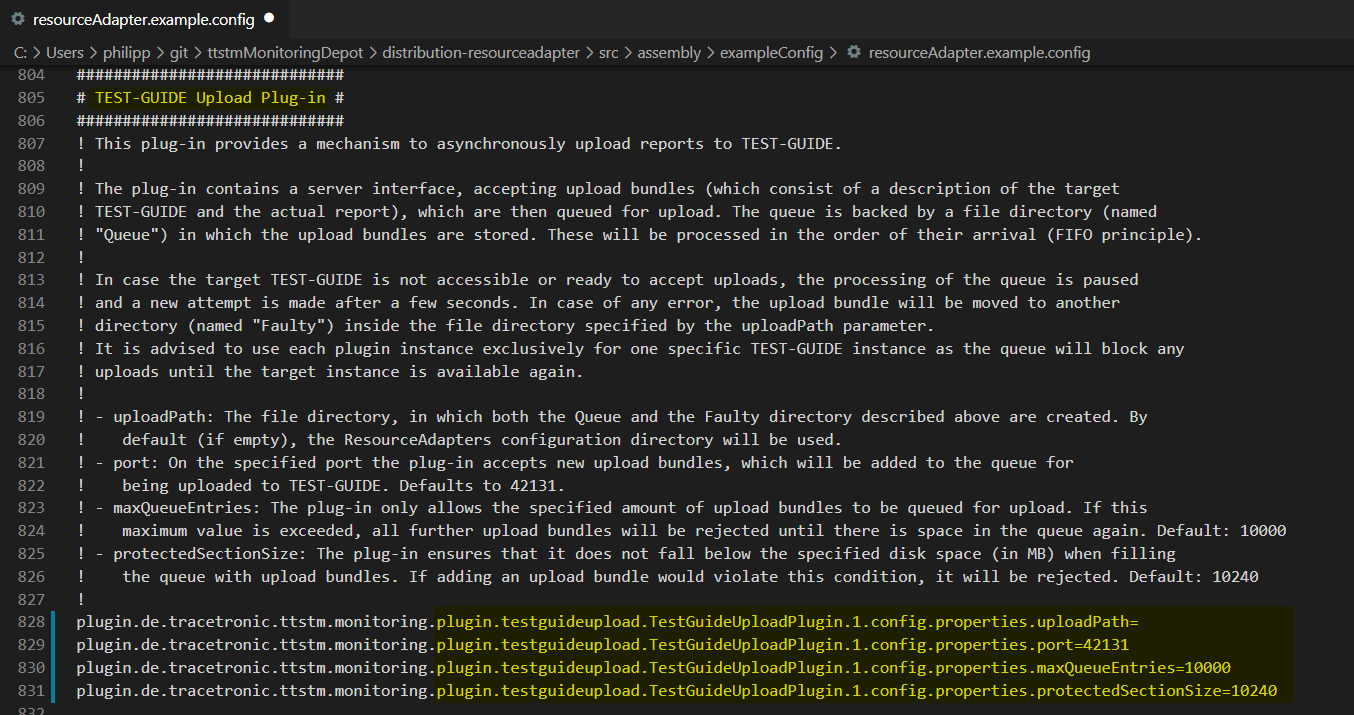Open the "assembly" breadcrumb dropdown
This screenshot has width=1354, height=715.
[x=669, y=53]
